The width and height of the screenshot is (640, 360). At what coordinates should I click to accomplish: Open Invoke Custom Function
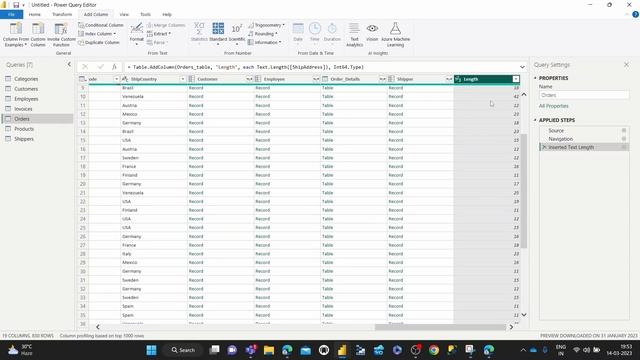(61, 34)
